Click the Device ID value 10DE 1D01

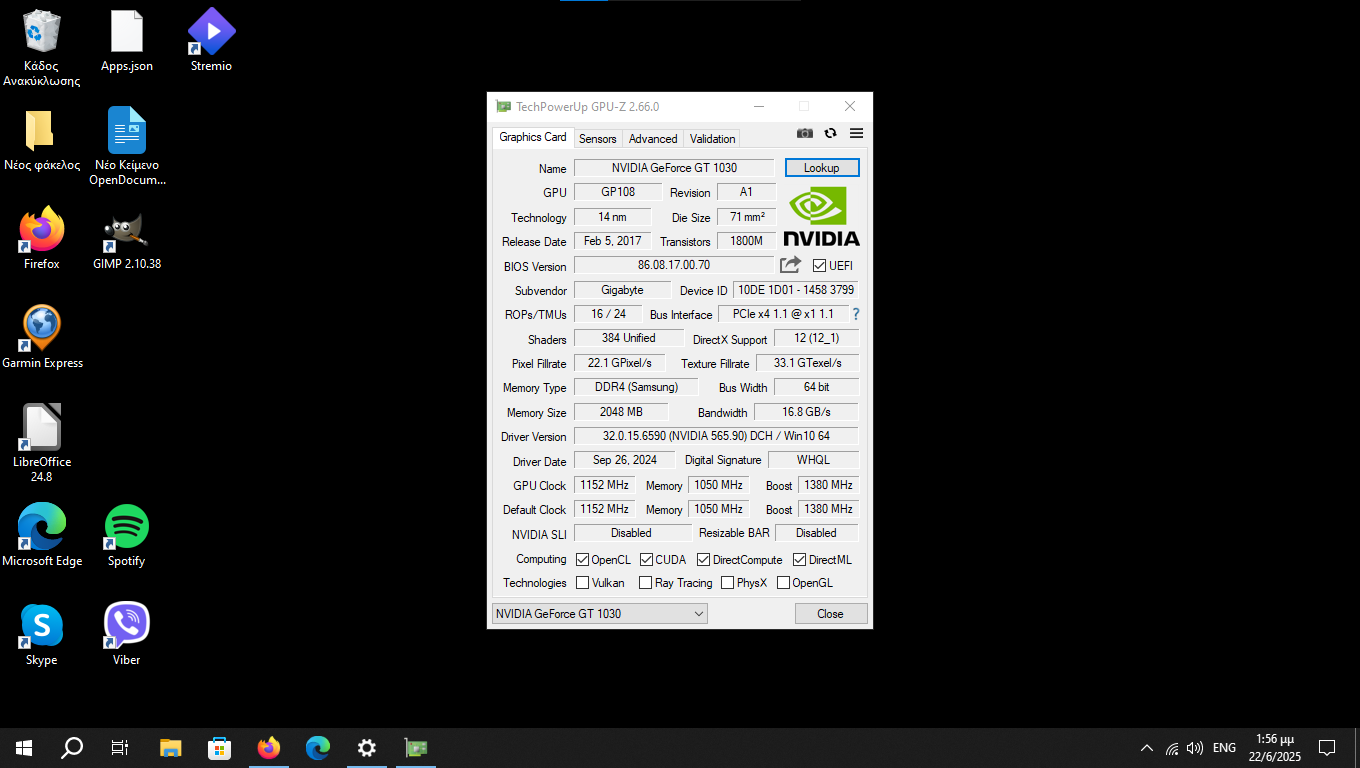pyautogui.click(x=796, y=290)
